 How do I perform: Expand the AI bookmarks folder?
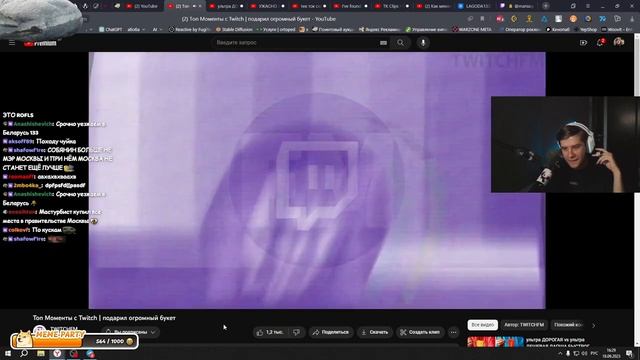tap(157, 29)
